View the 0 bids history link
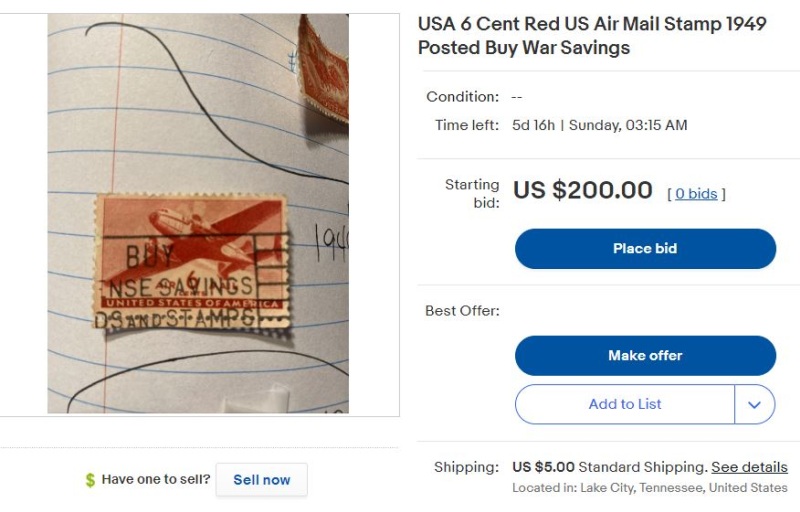 tap(696, 194)
